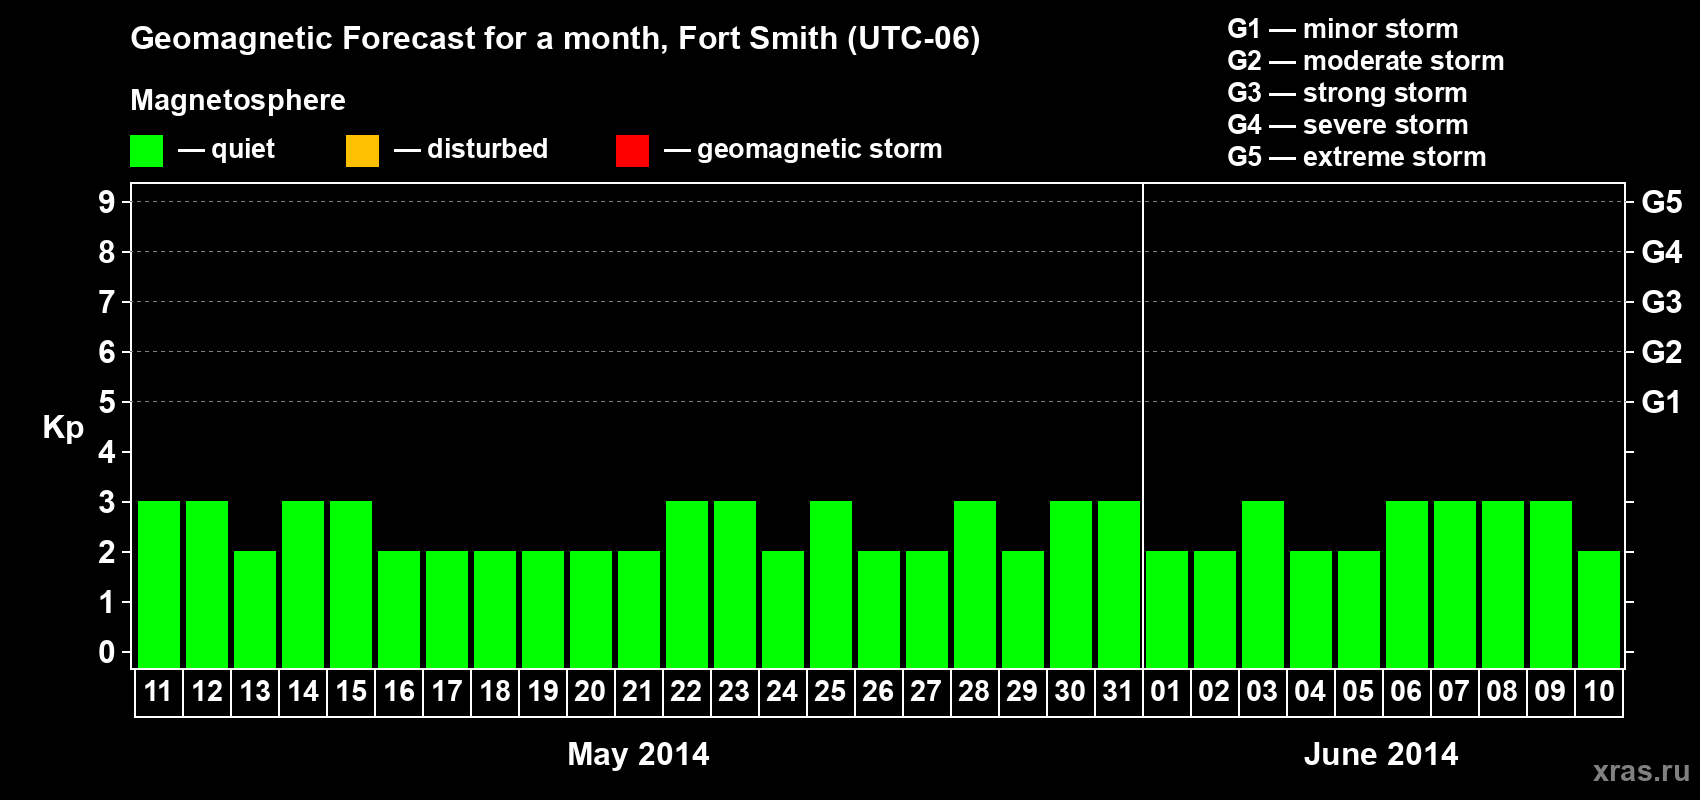Image resolution: width=1700 pixels, height=800 pixels.
Task: Select the May 13 Kp bar
Action: pyautogui.click(x=255, y=609)
